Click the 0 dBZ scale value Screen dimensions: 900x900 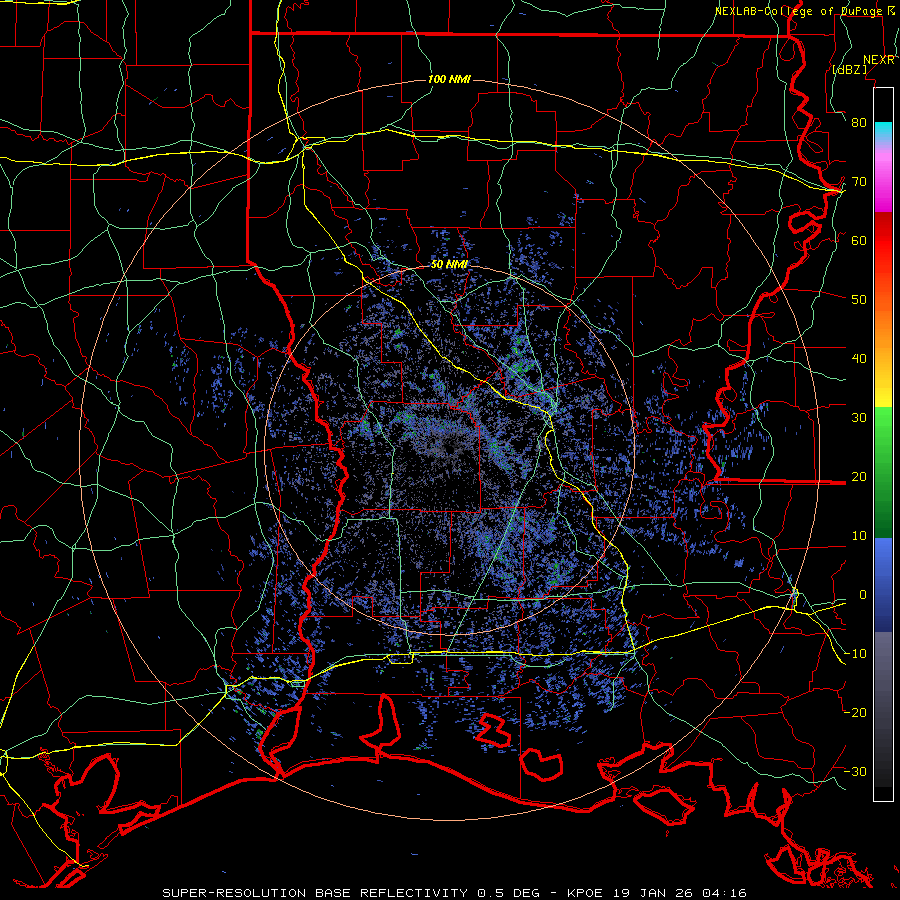click(863, 595)
